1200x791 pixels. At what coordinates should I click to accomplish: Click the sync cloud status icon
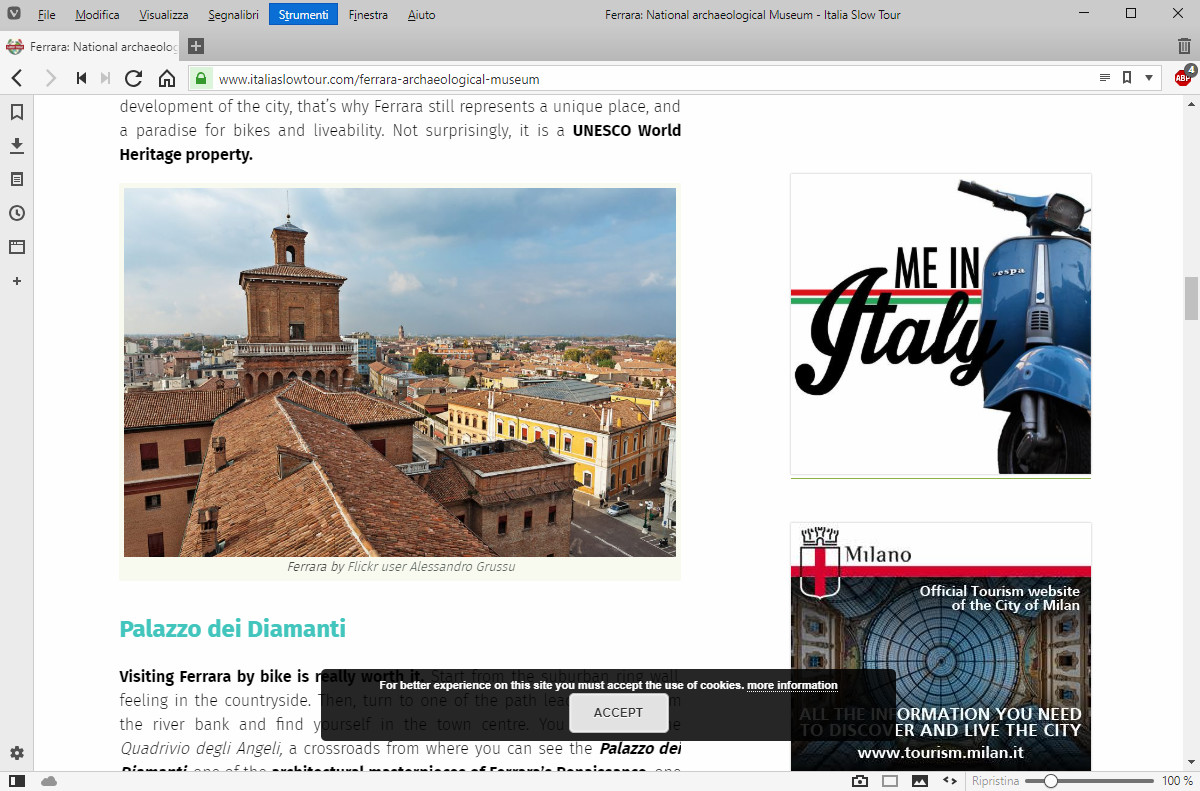coord(48,781)
